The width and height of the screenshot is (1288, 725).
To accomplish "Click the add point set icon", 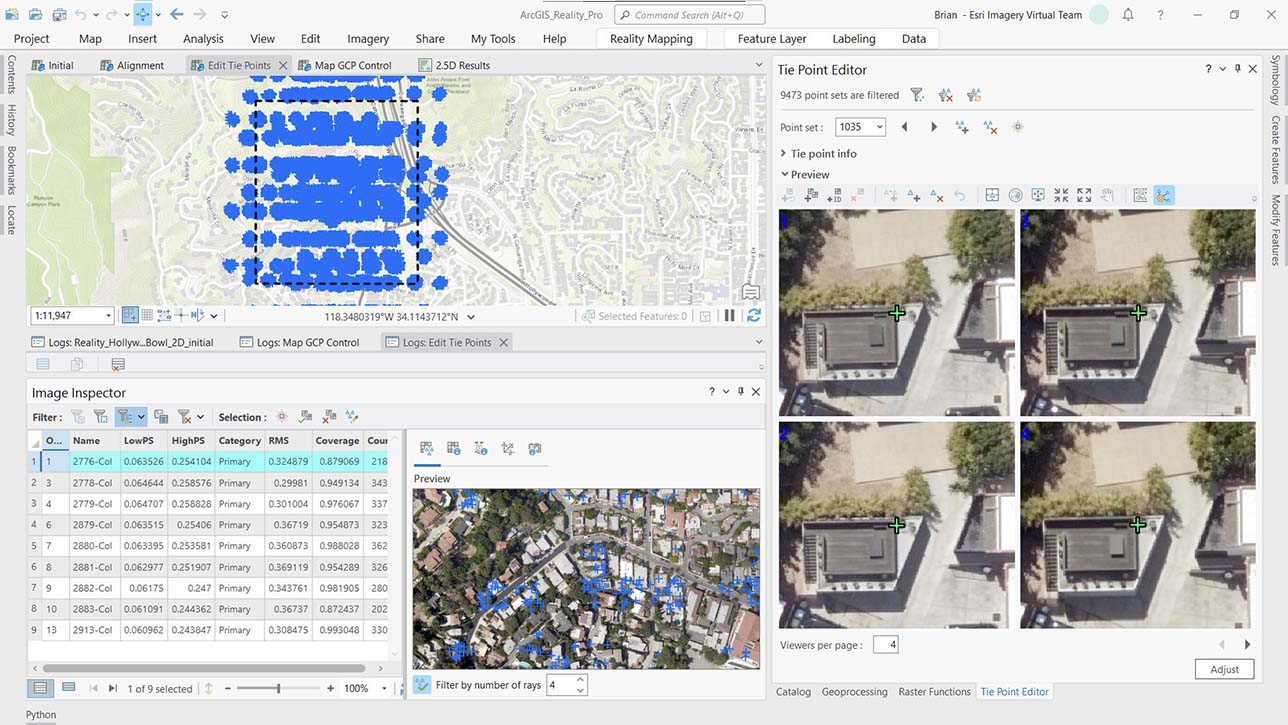I will [962, 127].
